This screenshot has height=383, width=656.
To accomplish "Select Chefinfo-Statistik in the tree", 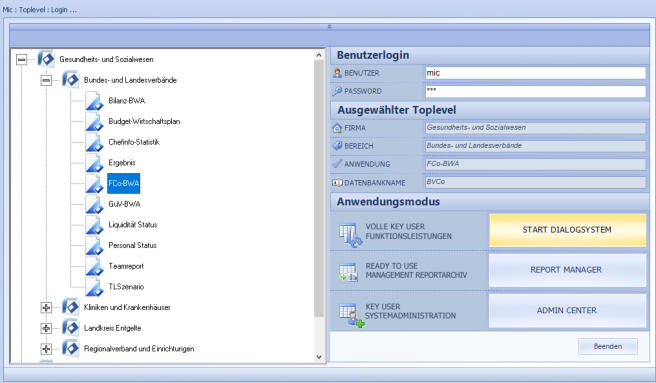I will tap(134, 142).
